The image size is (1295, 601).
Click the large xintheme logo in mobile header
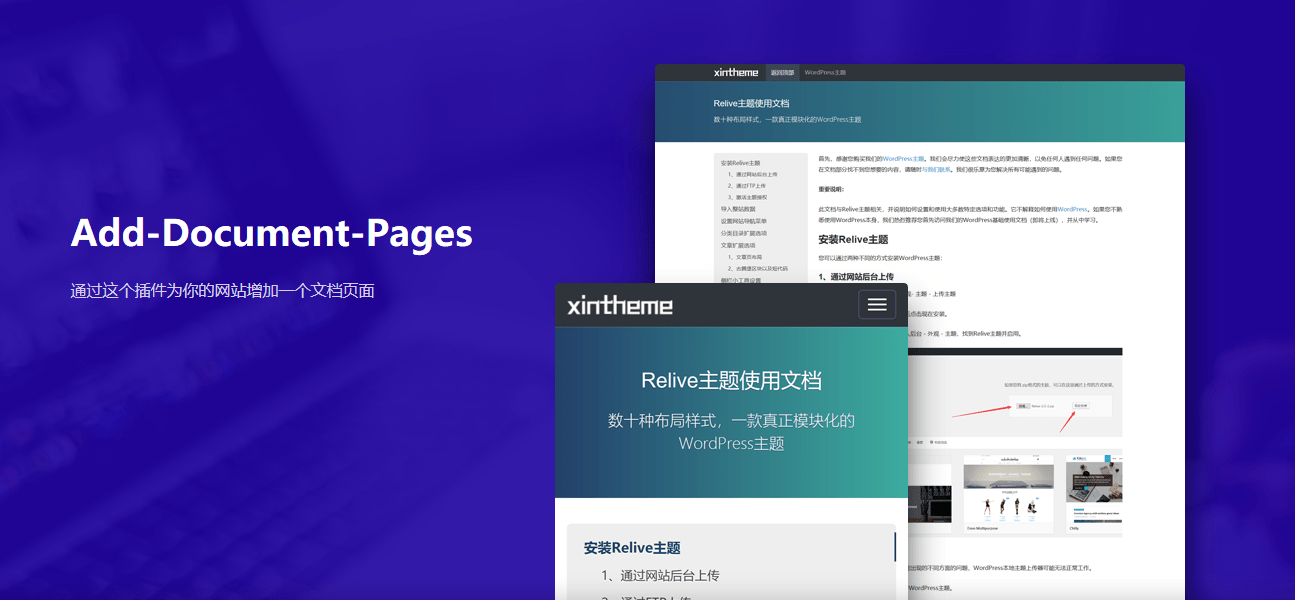pyautogui.click(x=620, y=306)
